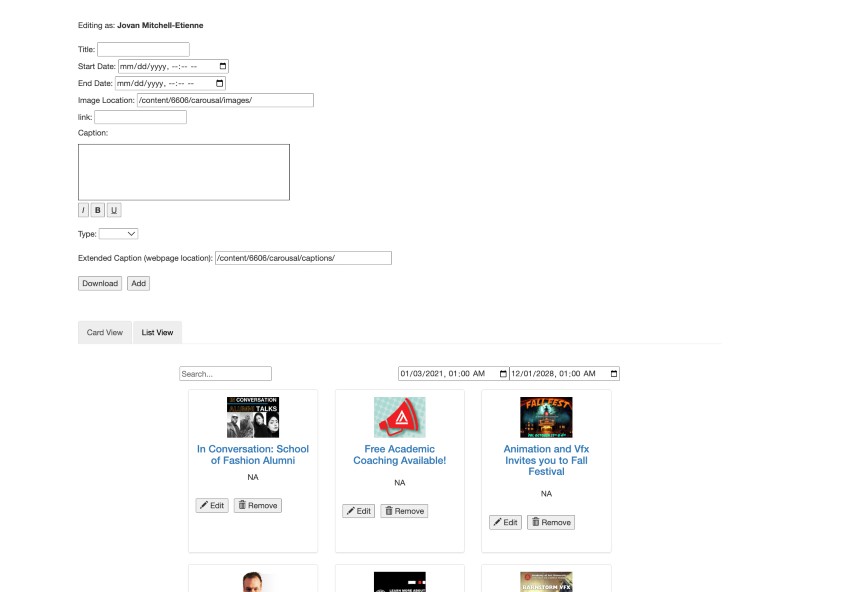Apply bold formatting to the caption
This screenshot has height=592, width=849.
pos(96,210)
